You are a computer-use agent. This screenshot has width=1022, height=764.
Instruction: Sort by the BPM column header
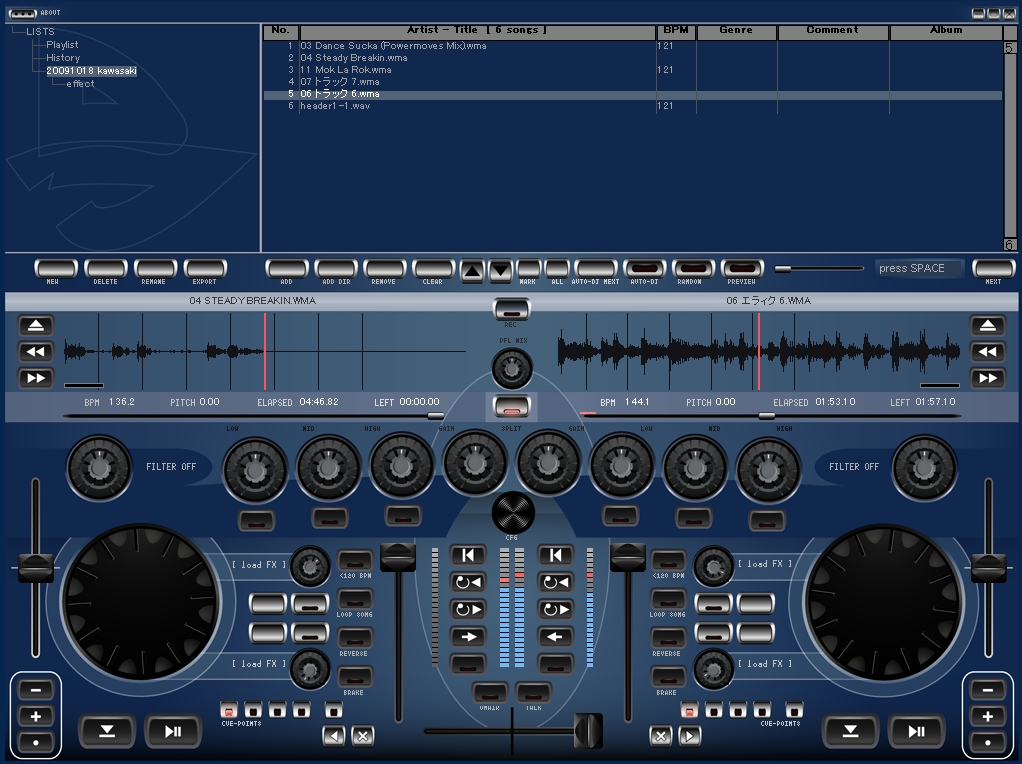[x=676, y=31]
